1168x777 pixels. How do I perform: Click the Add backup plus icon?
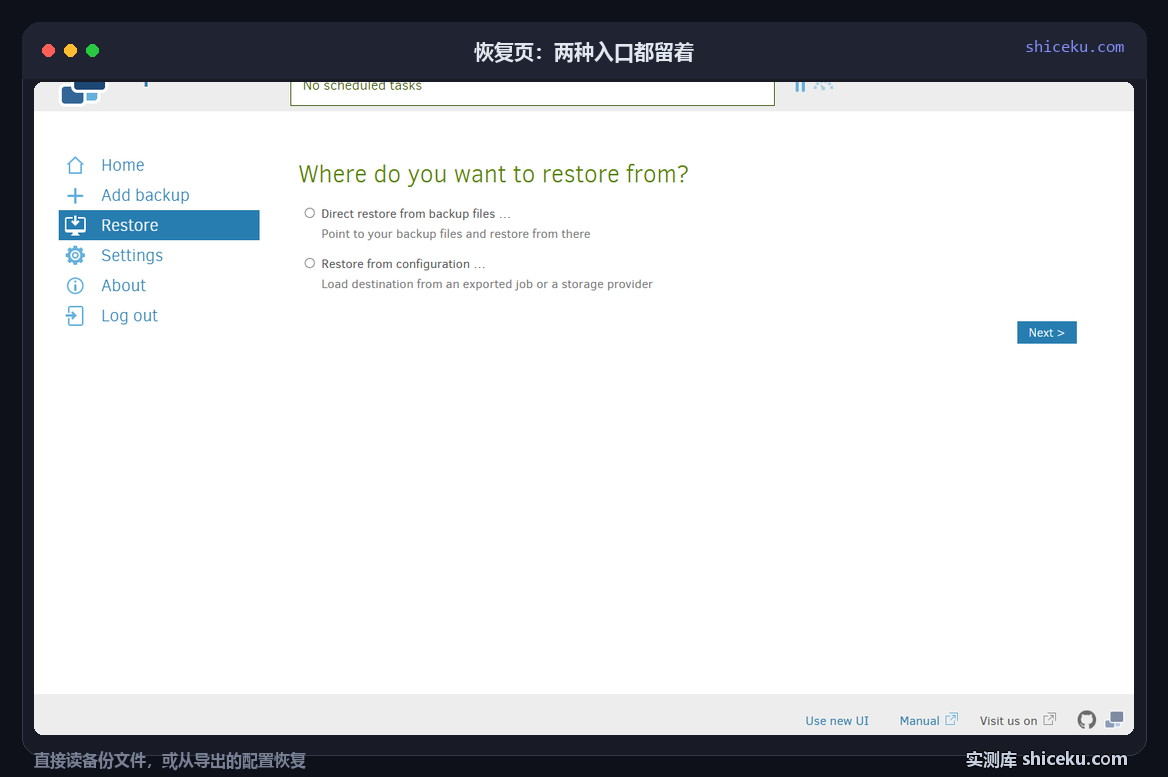click(75, 195)
